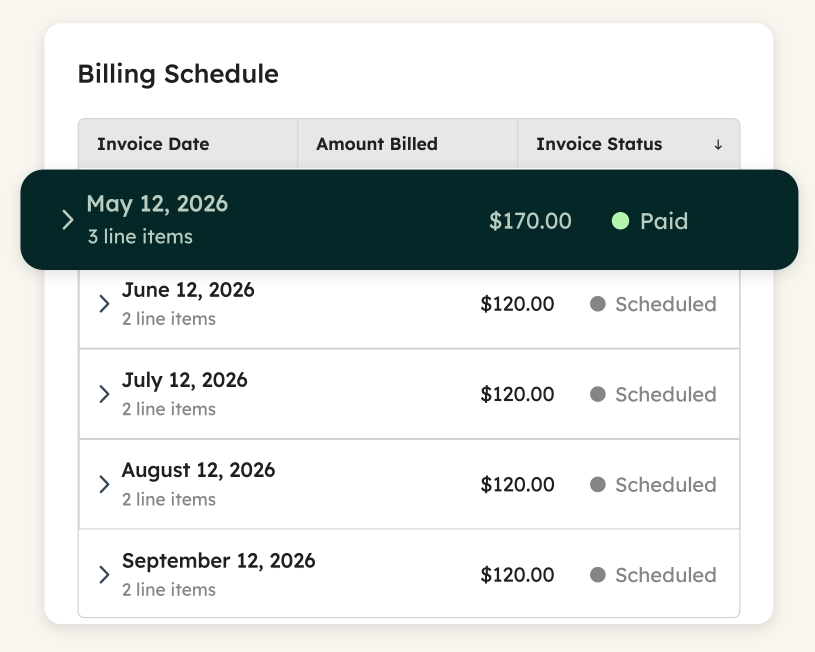
Task: Expand the May 12, 2026 invoice chevron
Action: pyautogui.click(x=68, y=220)
